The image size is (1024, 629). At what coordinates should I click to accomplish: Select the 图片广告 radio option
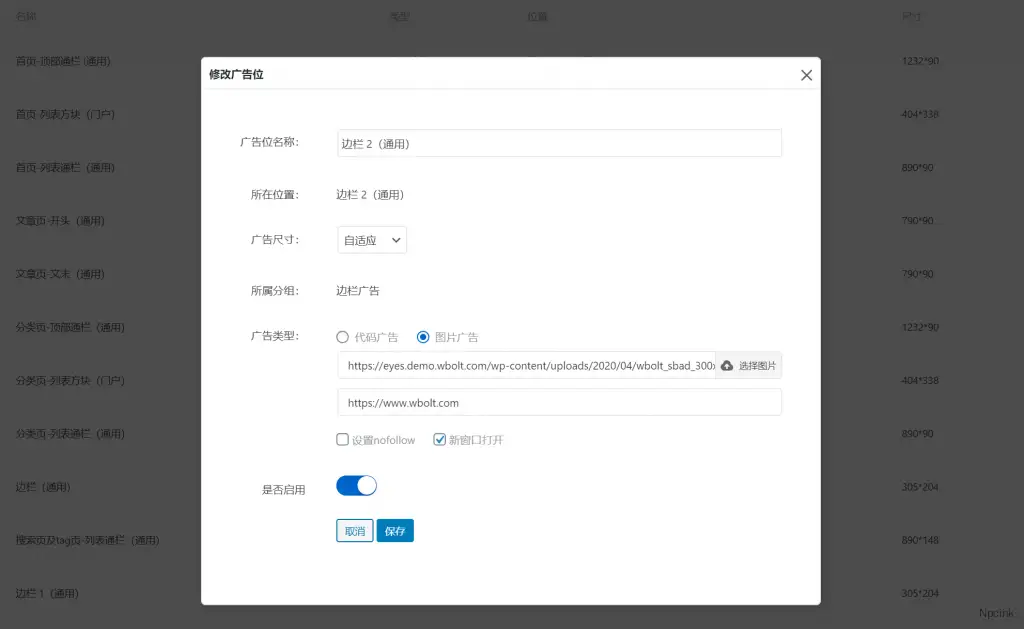(423, 337)
